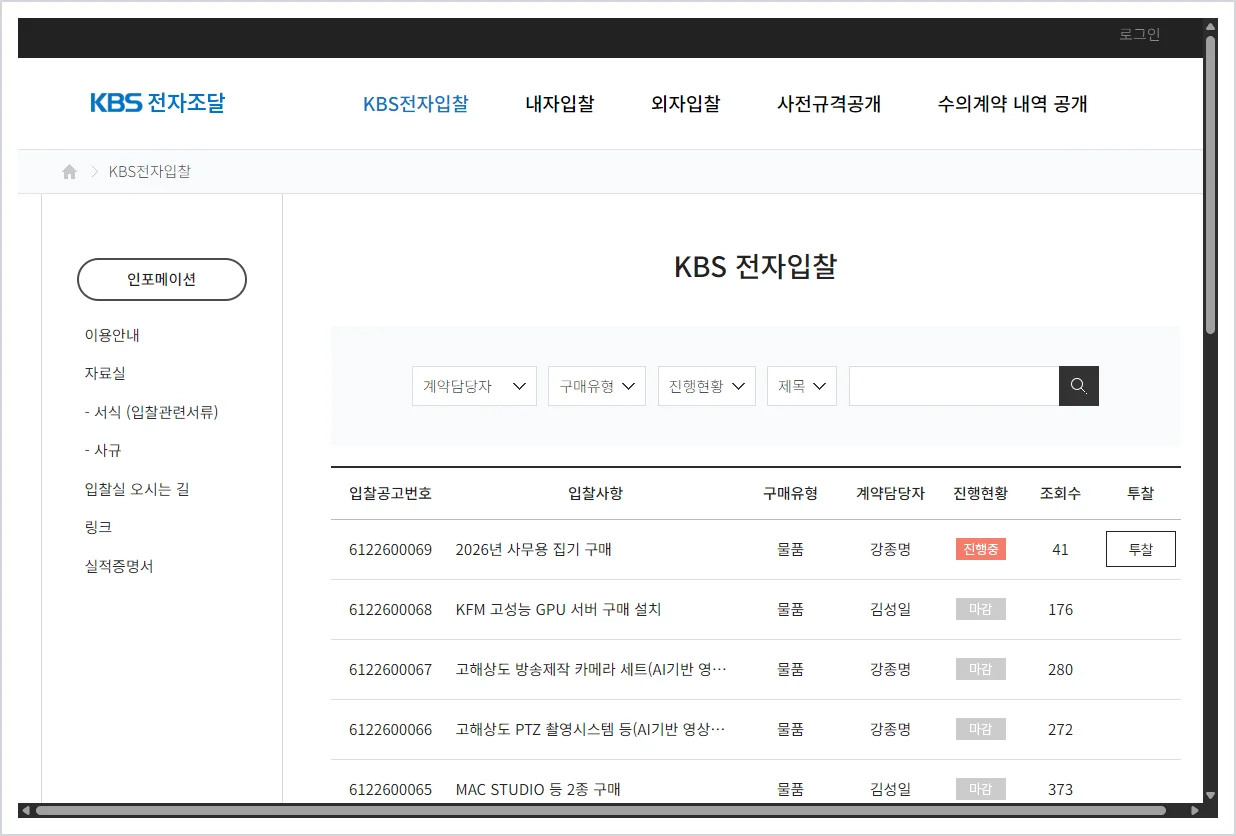Focus the search keyword input field
The image size is (1236, 836).
[x=954, y=386]
